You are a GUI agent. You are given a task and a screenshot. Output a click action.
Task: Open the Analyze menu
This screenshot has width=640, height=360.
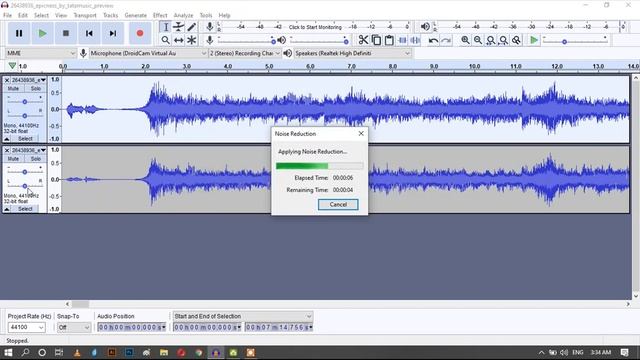(183, 15)
